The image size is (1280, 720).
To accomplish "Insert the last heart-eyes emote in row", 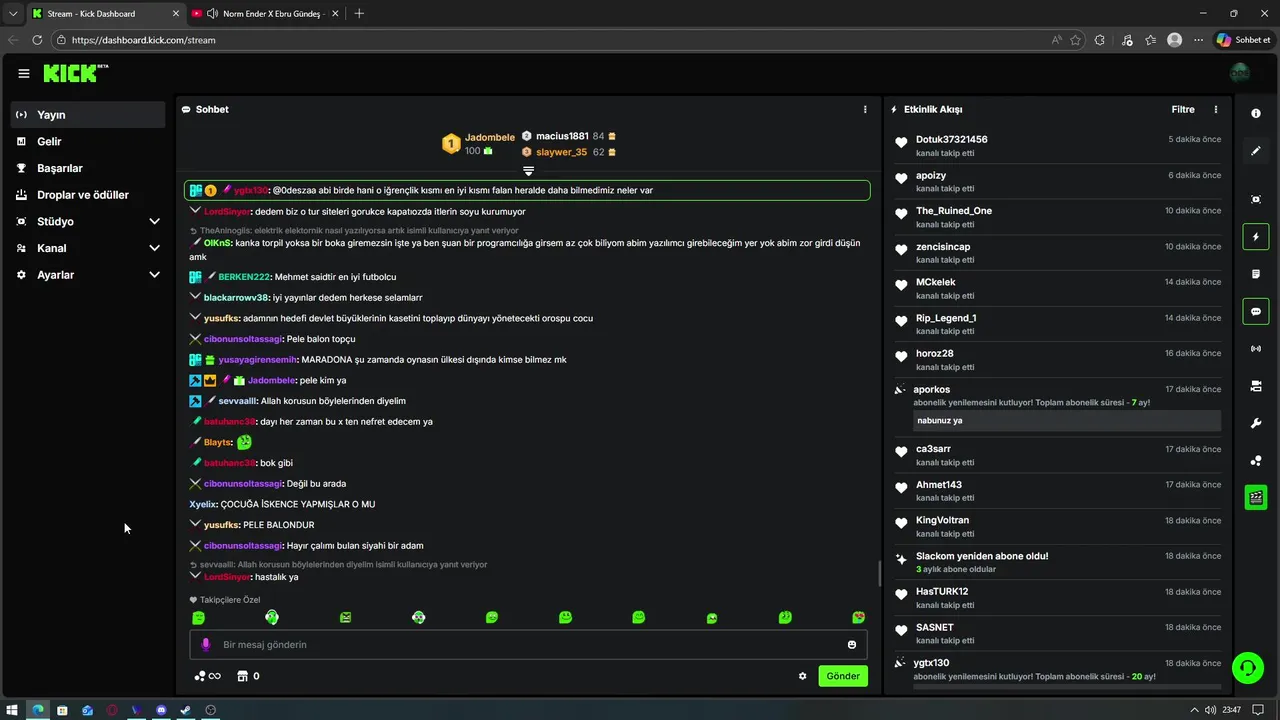I will click(x=858, y=618).
